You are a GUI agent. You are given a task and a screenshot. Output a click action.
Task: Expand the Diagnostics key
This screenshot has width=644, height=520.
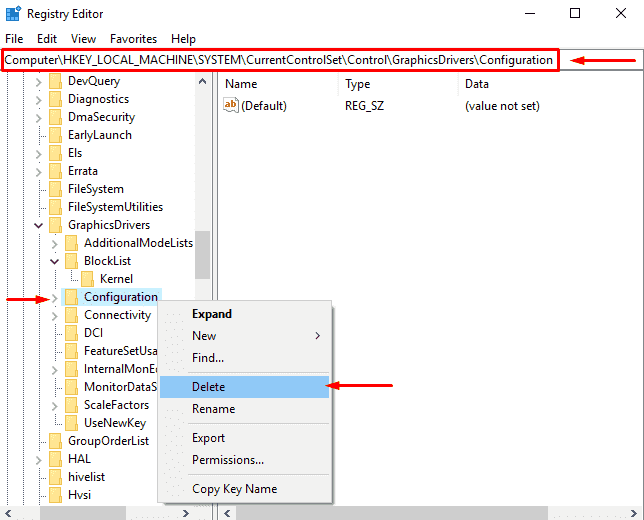pos(39,100)
